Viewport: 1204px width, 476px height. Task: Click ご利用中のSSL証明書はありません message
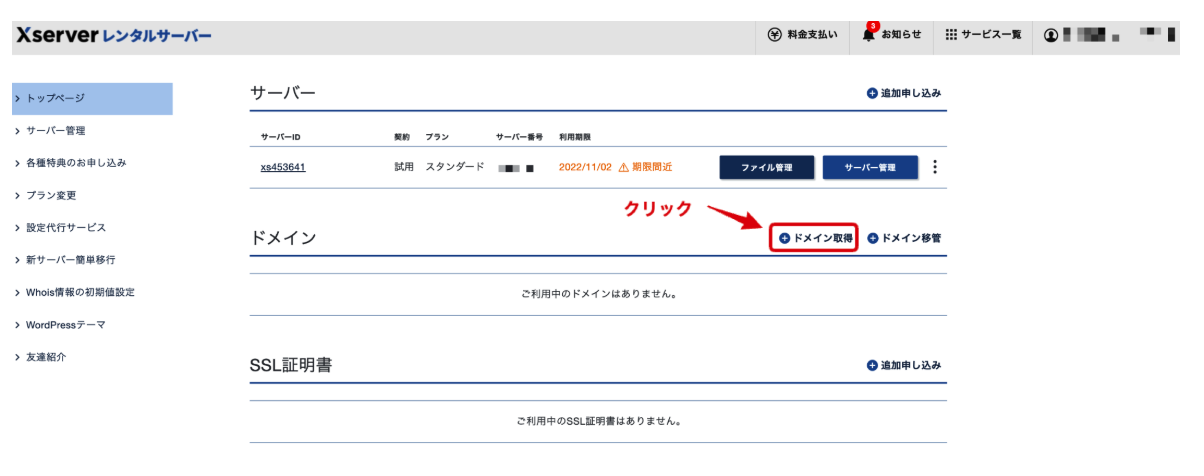(x=599, y=422)
